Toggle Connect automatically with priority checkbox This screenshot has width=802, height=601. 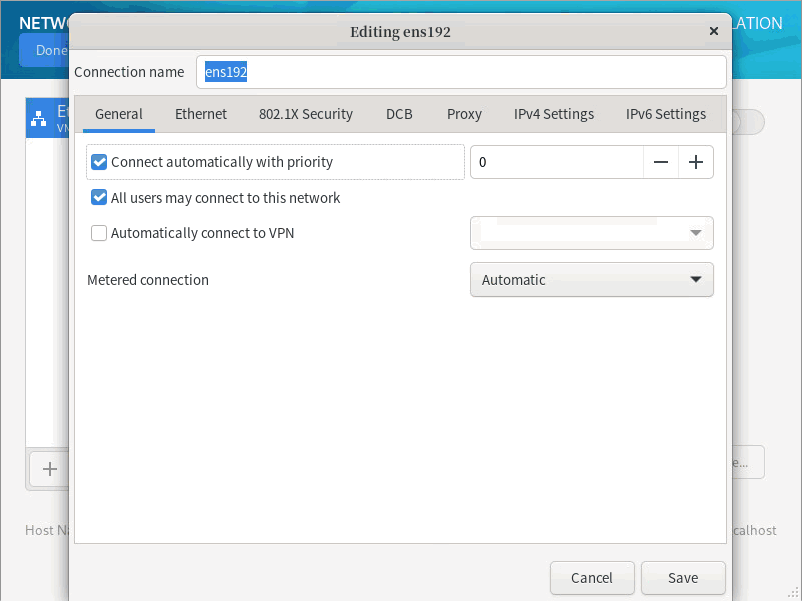99,162
